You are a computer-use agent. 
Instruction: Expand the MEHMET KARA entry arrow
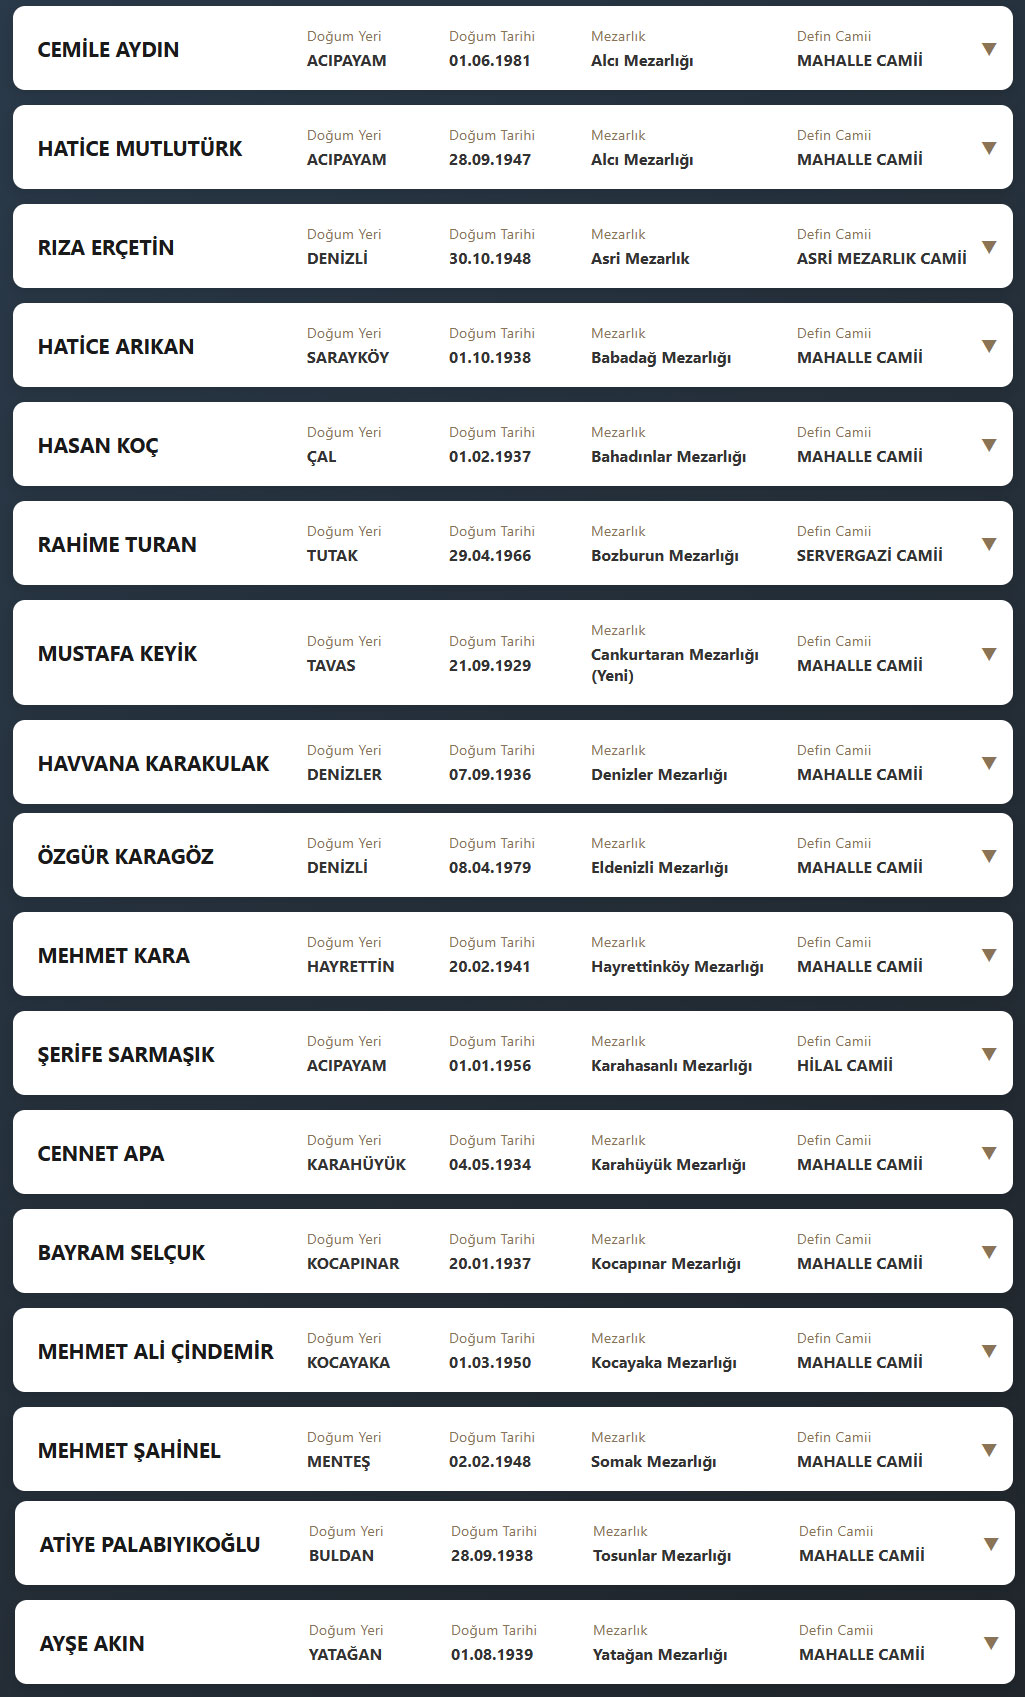(x=988, y=955)
